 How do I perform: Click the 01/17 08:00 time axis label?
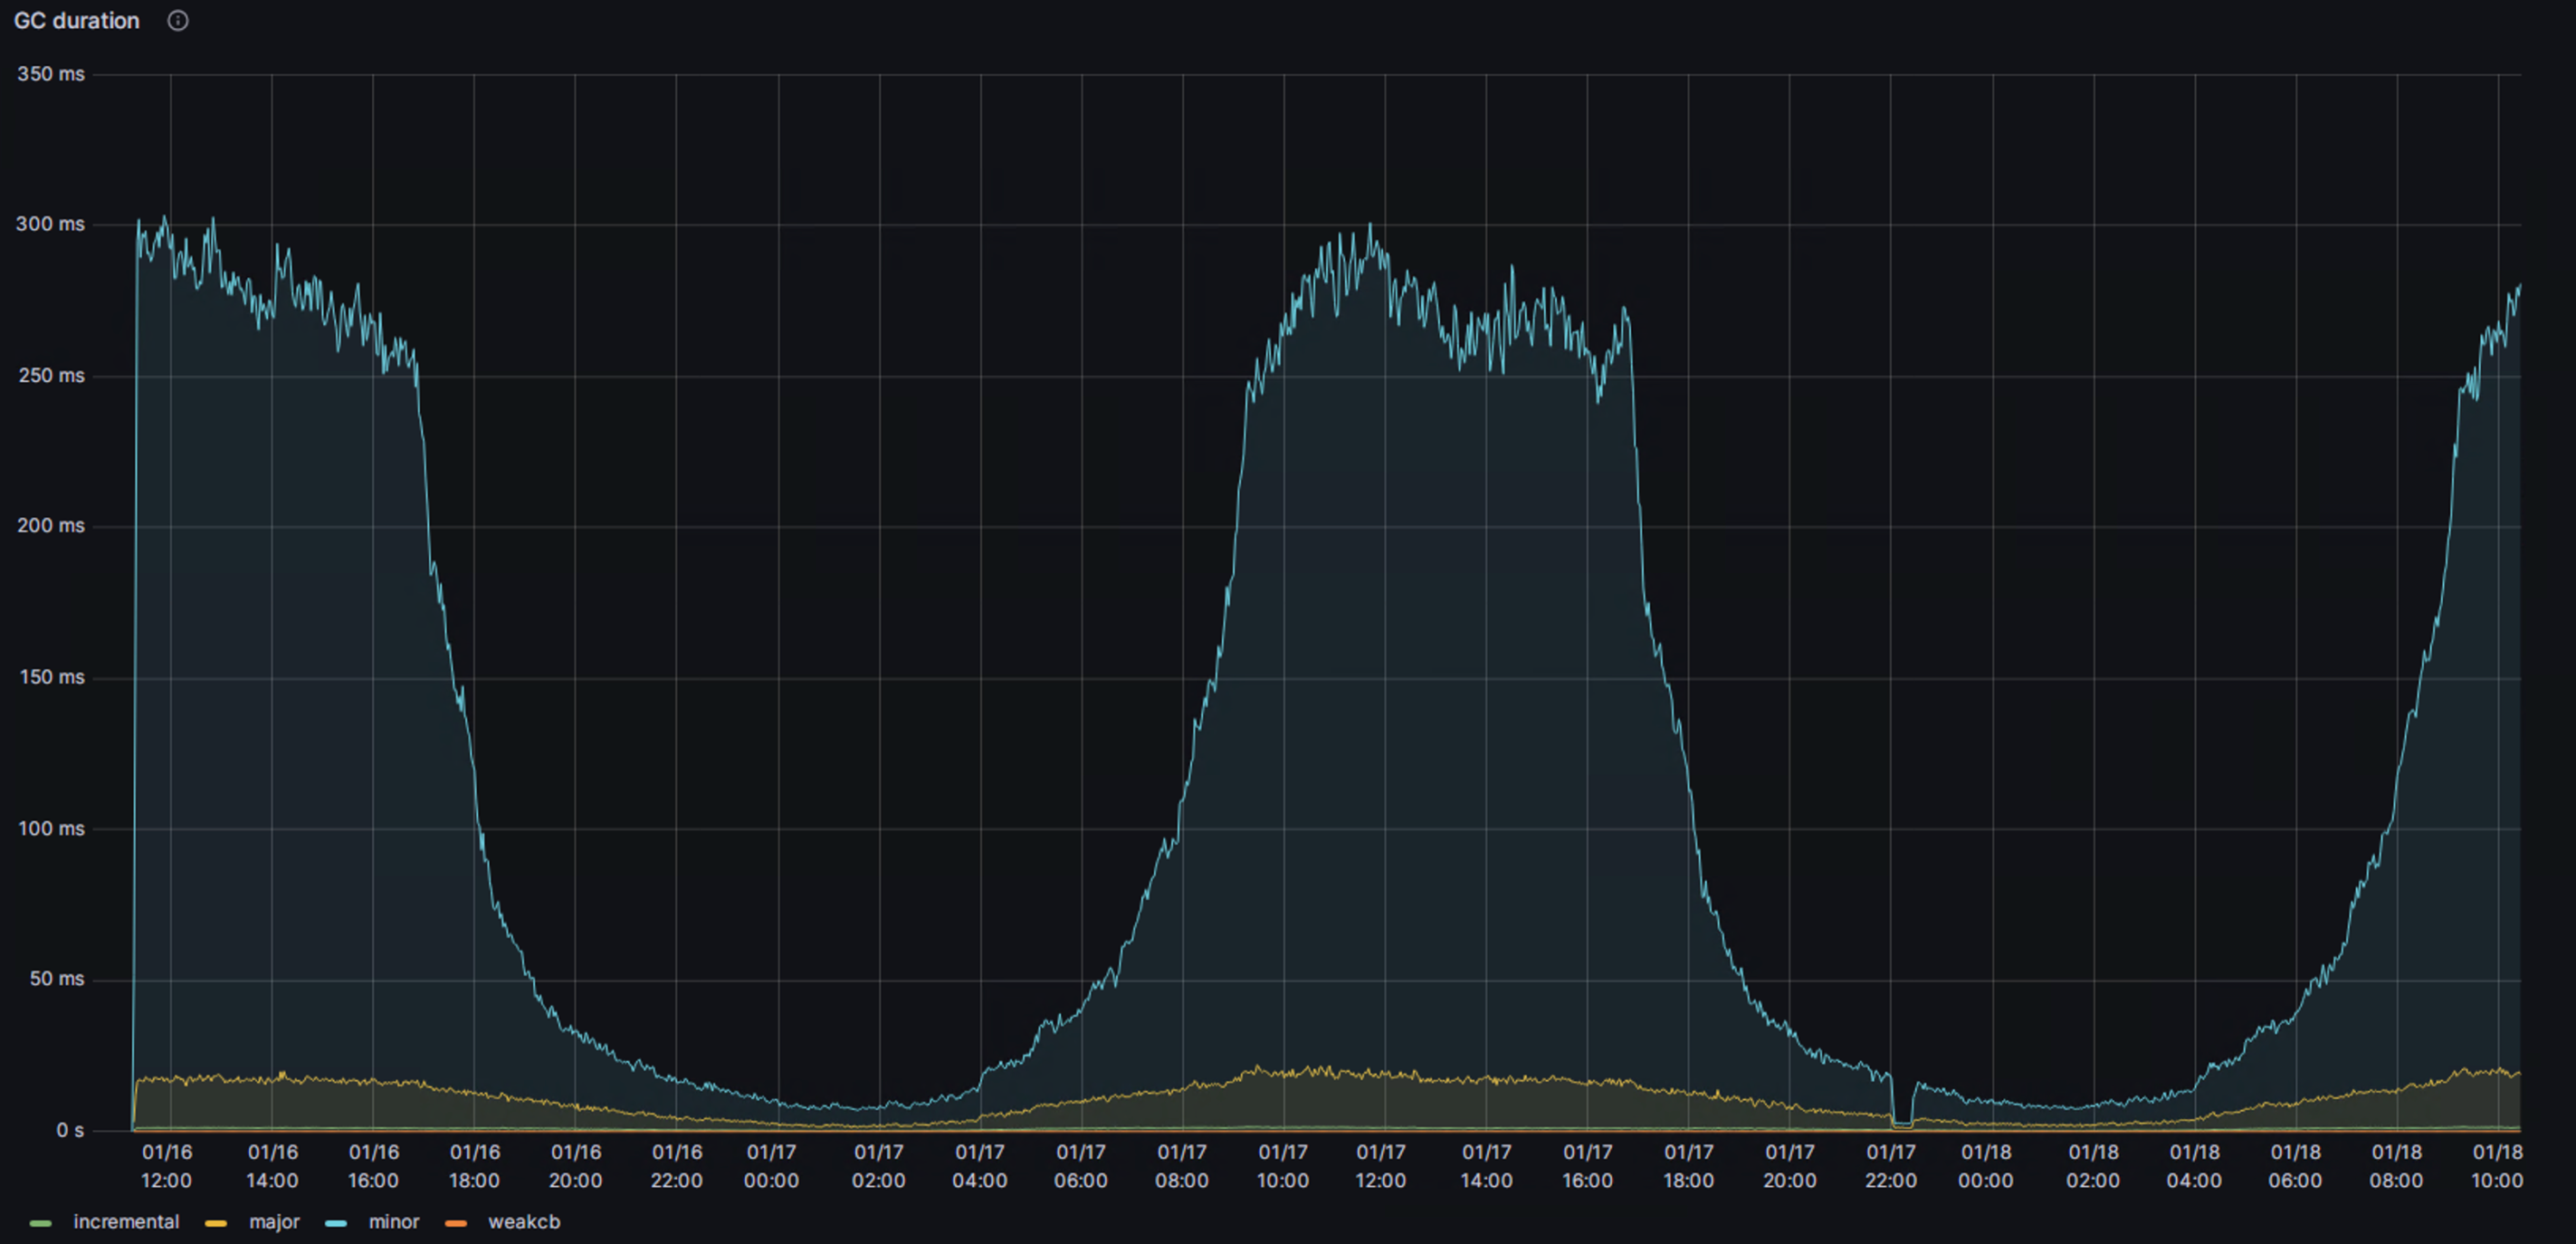point(1182,1166)
